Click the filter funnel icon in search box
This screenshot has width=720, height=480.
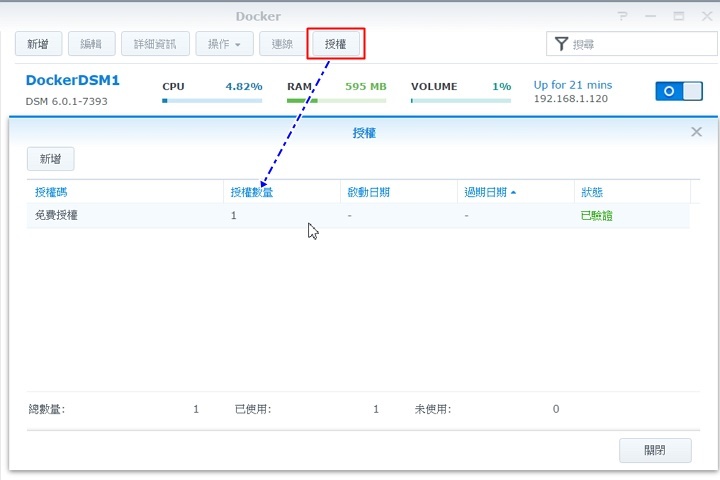tap(562, 44)
